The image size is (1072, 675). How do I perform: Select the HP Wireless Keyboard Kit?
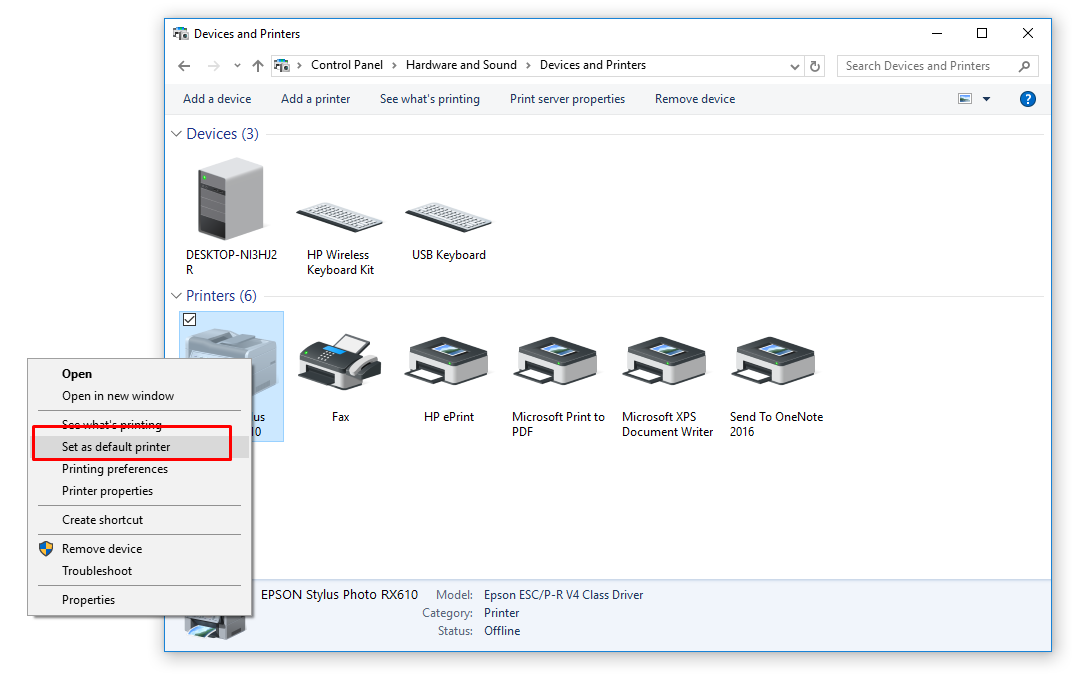339,213
